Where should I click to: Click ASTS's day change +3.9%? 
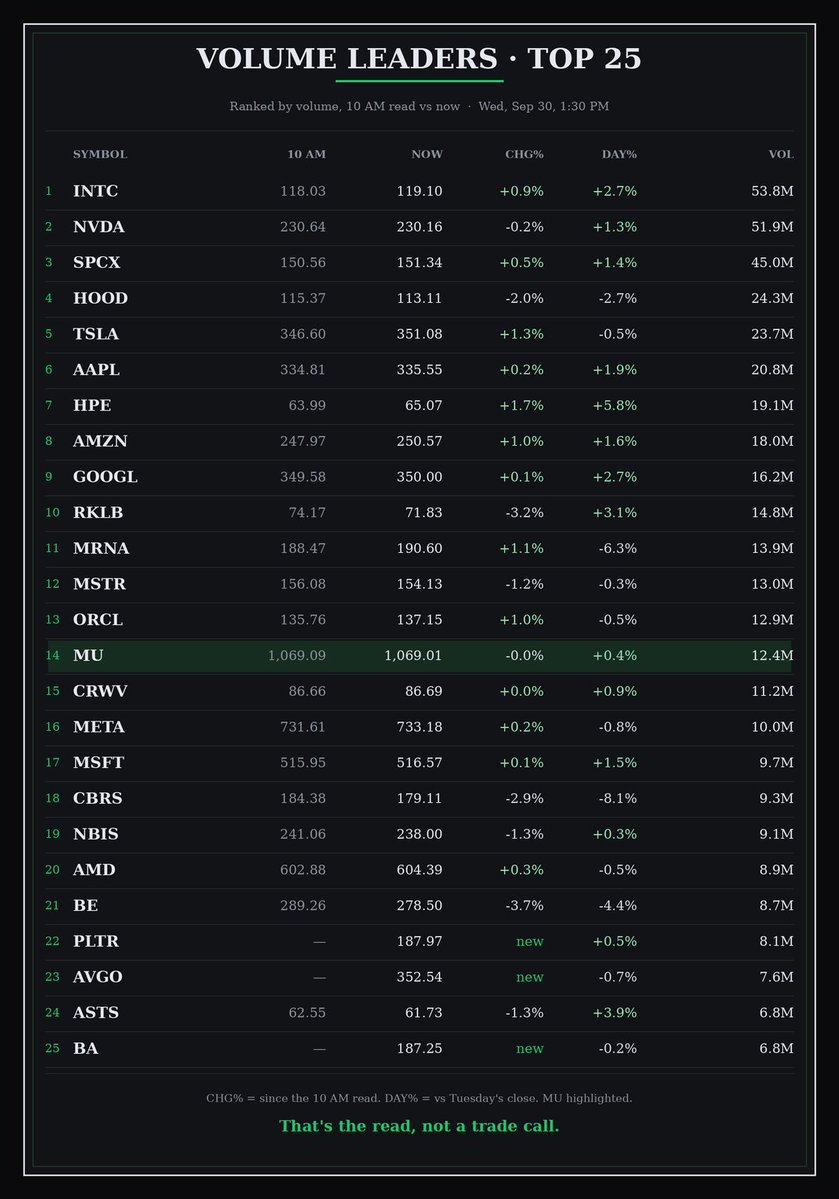(615, 1012)
